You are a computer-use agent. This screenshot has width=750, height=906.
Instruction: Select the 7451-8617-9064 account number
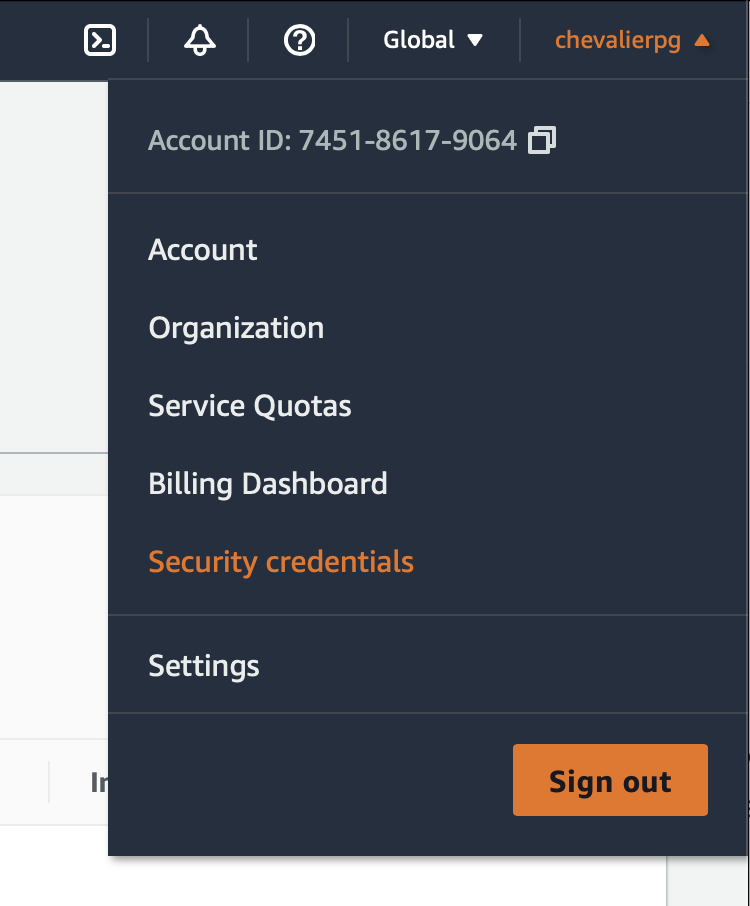pyautogui.click(x=408, y=140)
